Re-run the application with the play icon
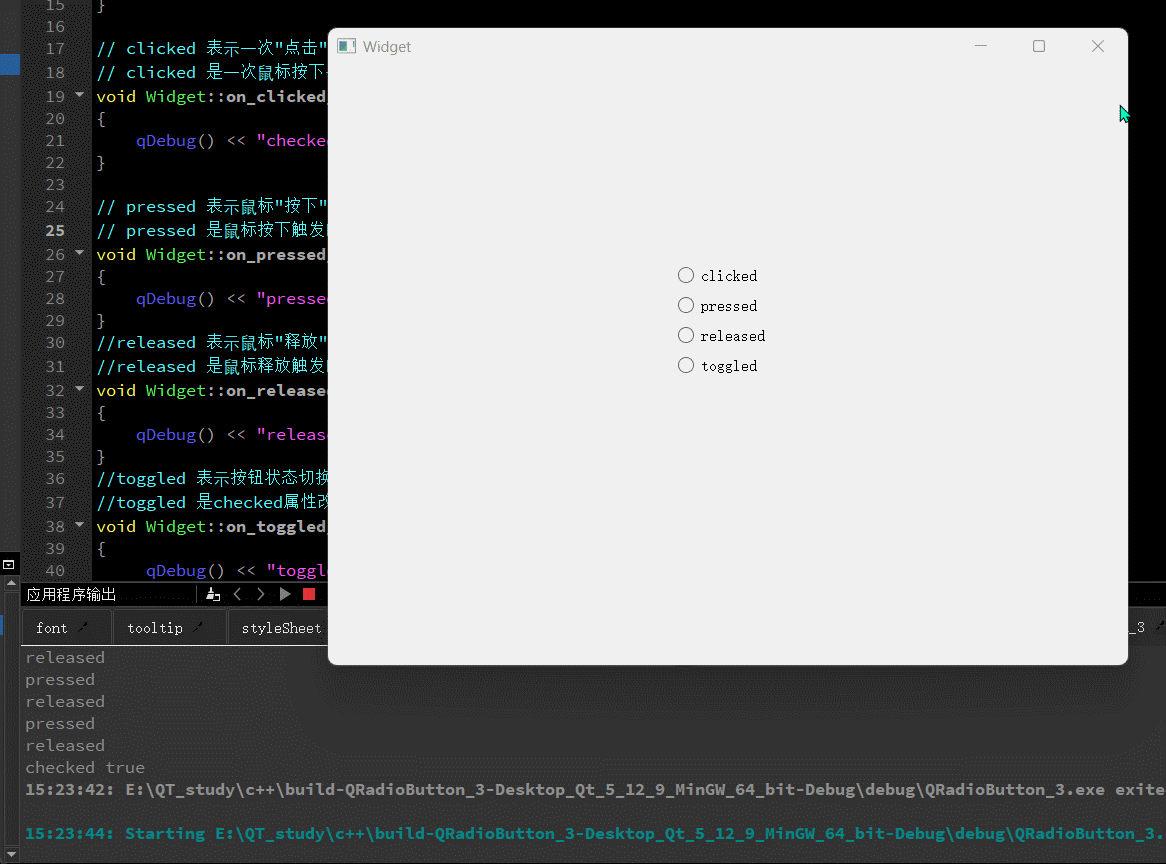Viewport: 1166px width, 864px height. (285, 594)
